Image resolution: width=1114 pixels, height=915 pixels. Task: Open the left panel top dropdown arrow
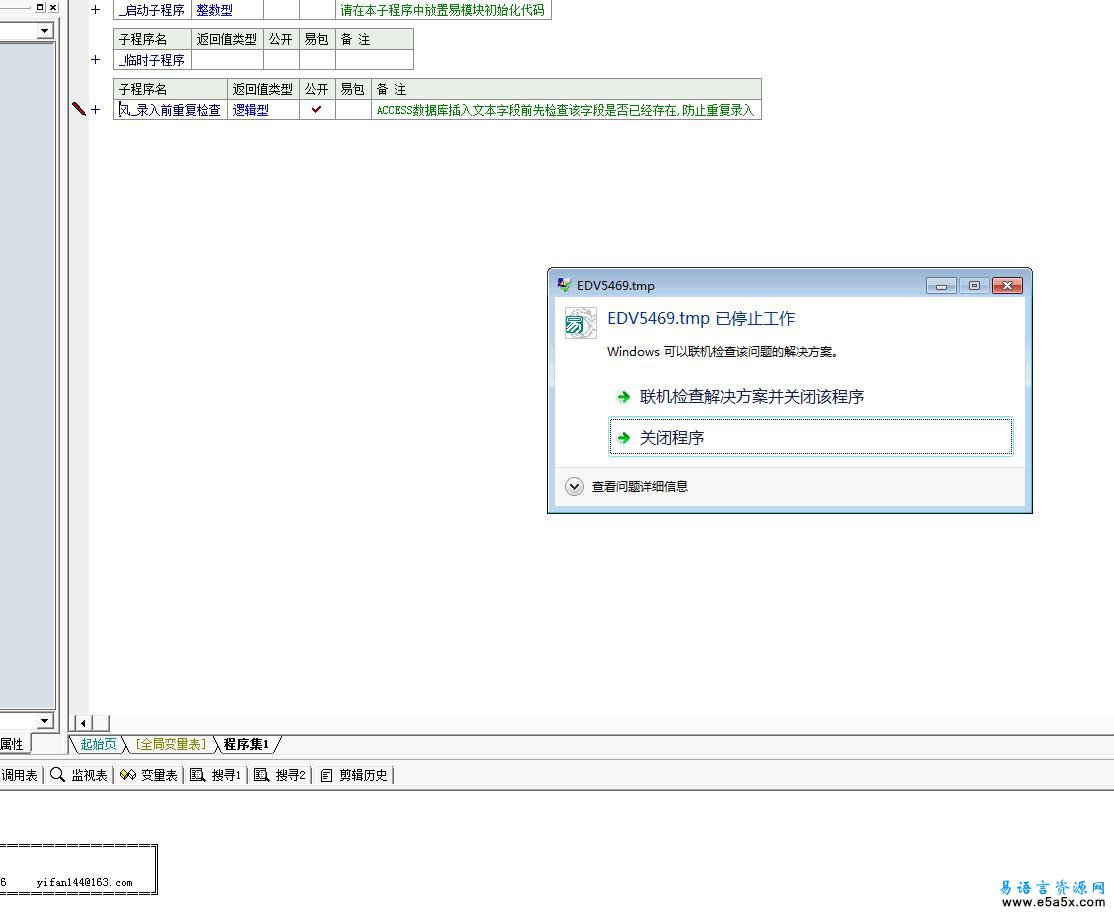tap(45, 31)
